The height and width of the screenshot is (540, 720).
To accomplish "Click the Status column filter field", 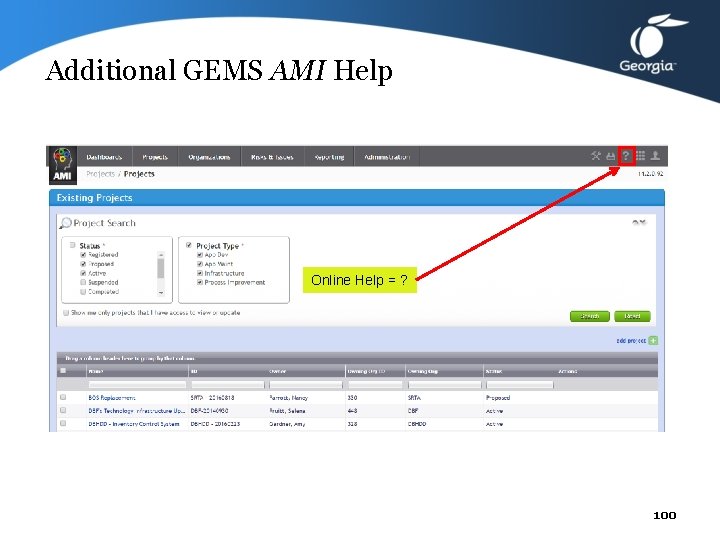I will (x=520, y=385).
